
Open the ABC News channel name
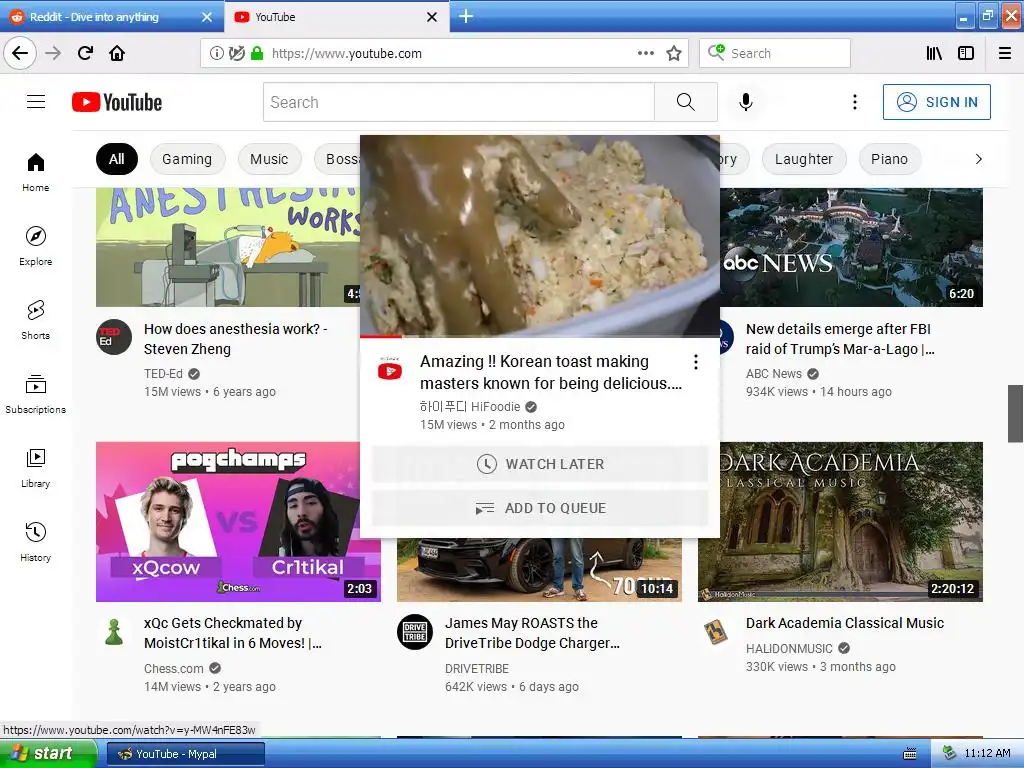click(774, 374)
